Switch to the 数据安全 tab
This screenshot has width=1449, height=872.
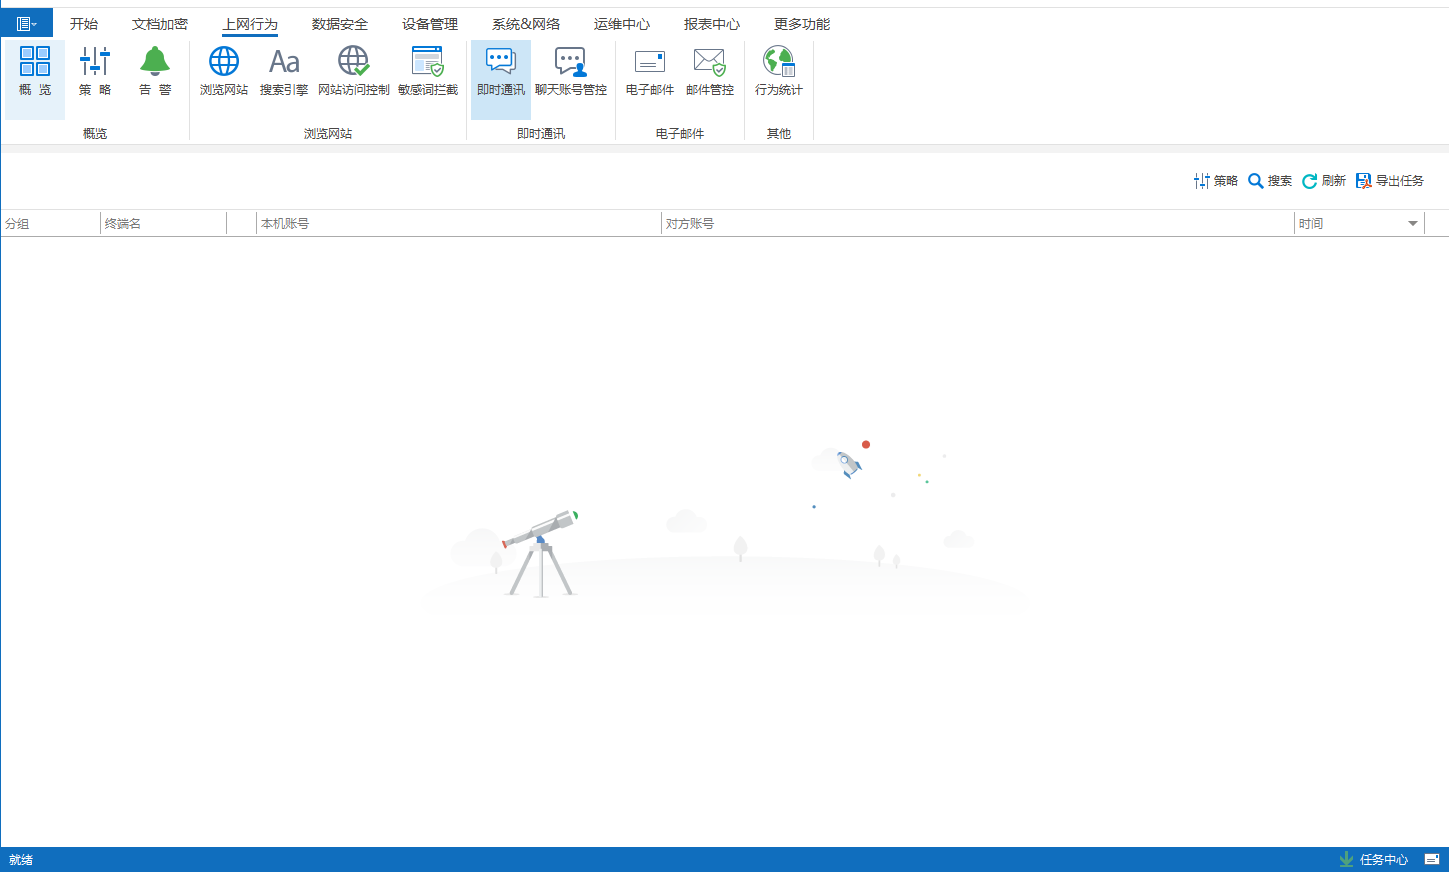tap(340, 24)
